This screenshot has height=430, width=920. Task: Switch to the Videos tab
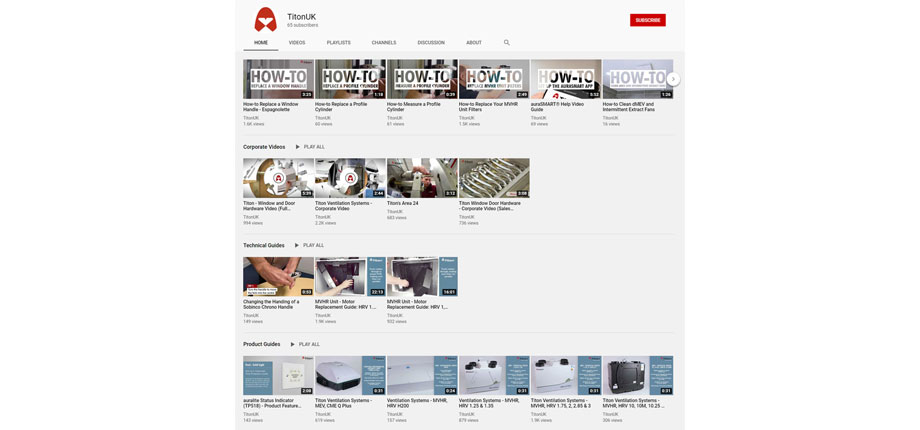click(297, 43)
